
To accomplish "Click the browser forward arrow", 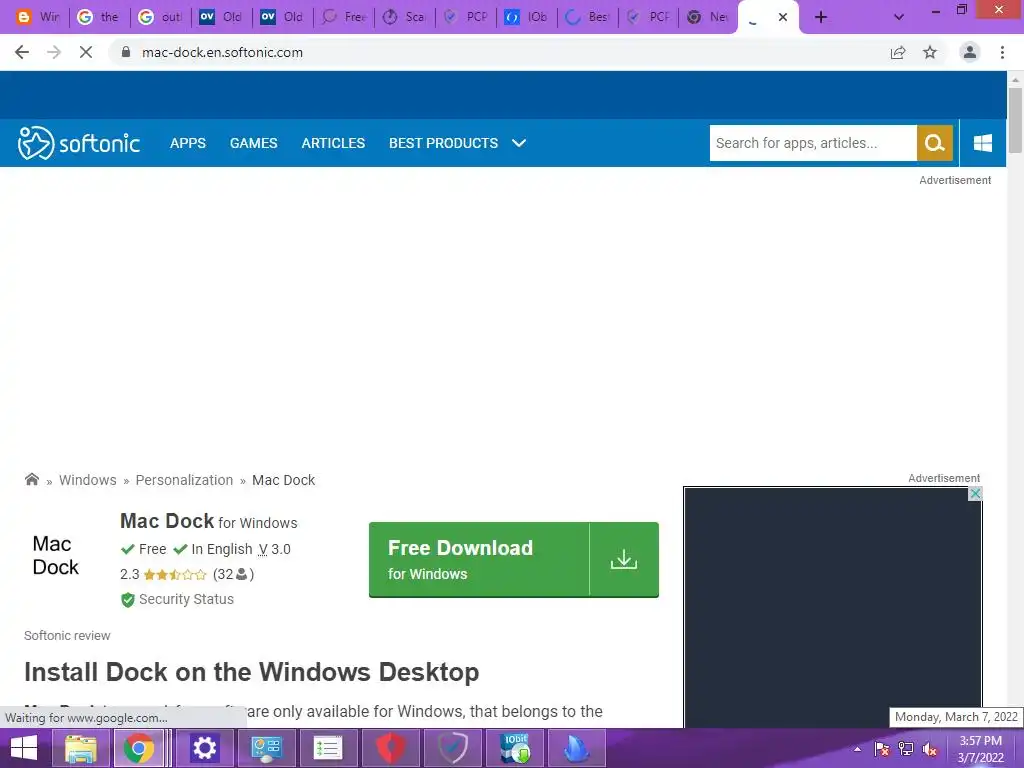I will (x=54, y=52).
